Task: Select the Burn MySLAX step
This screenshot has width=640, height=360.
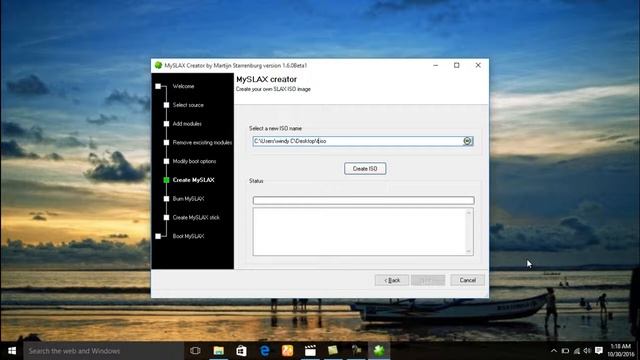Action: coord(188,199)
